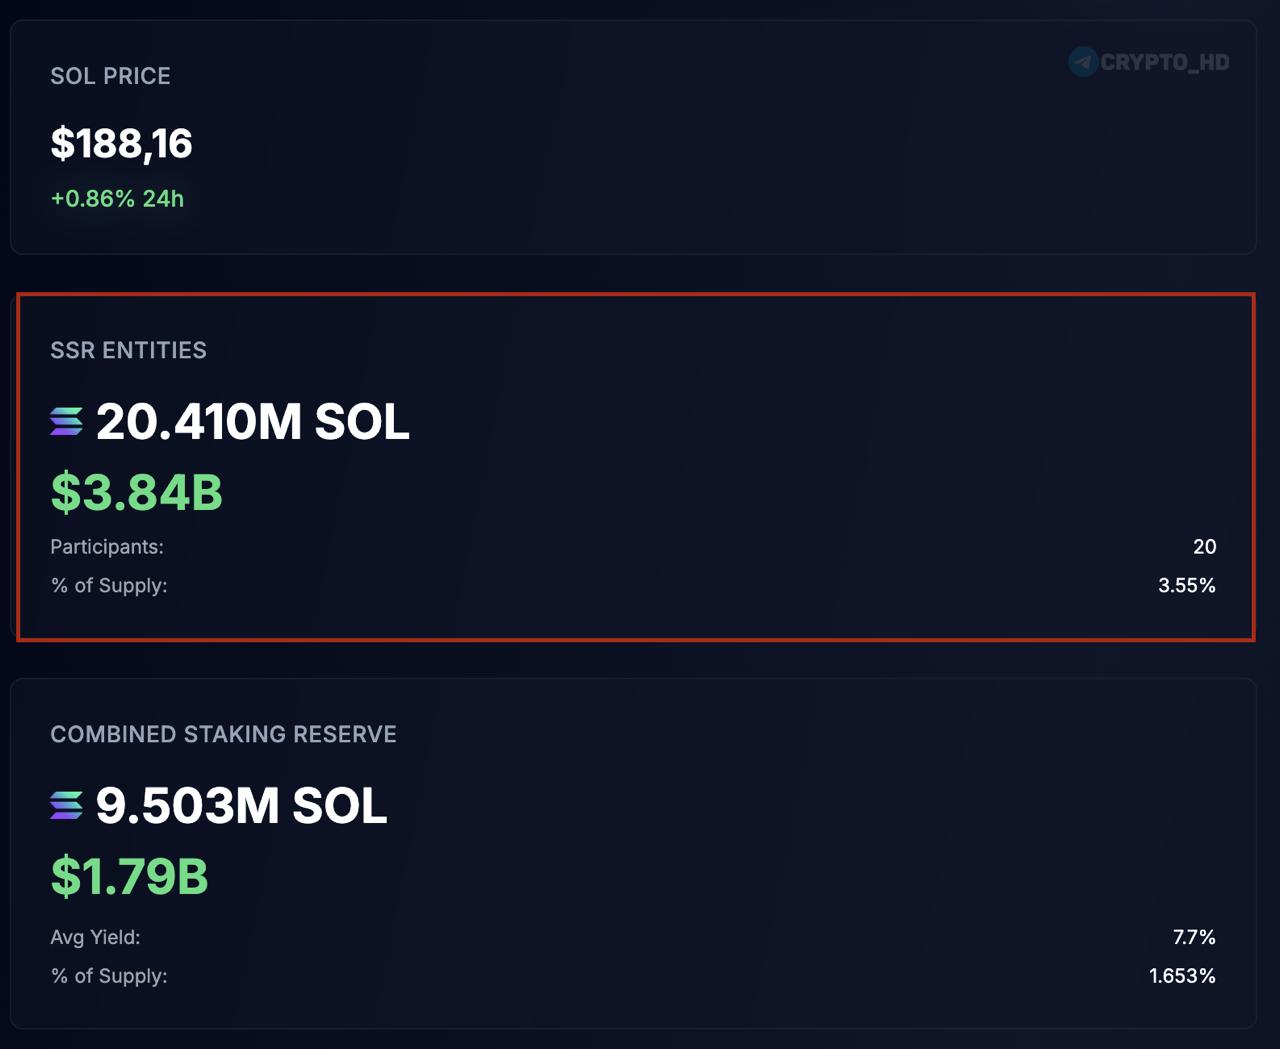Click the 20.410M SOL amount
The height and width of the screenshot is (1049, 1280).
pyautogui.click(x=252, y=421)
